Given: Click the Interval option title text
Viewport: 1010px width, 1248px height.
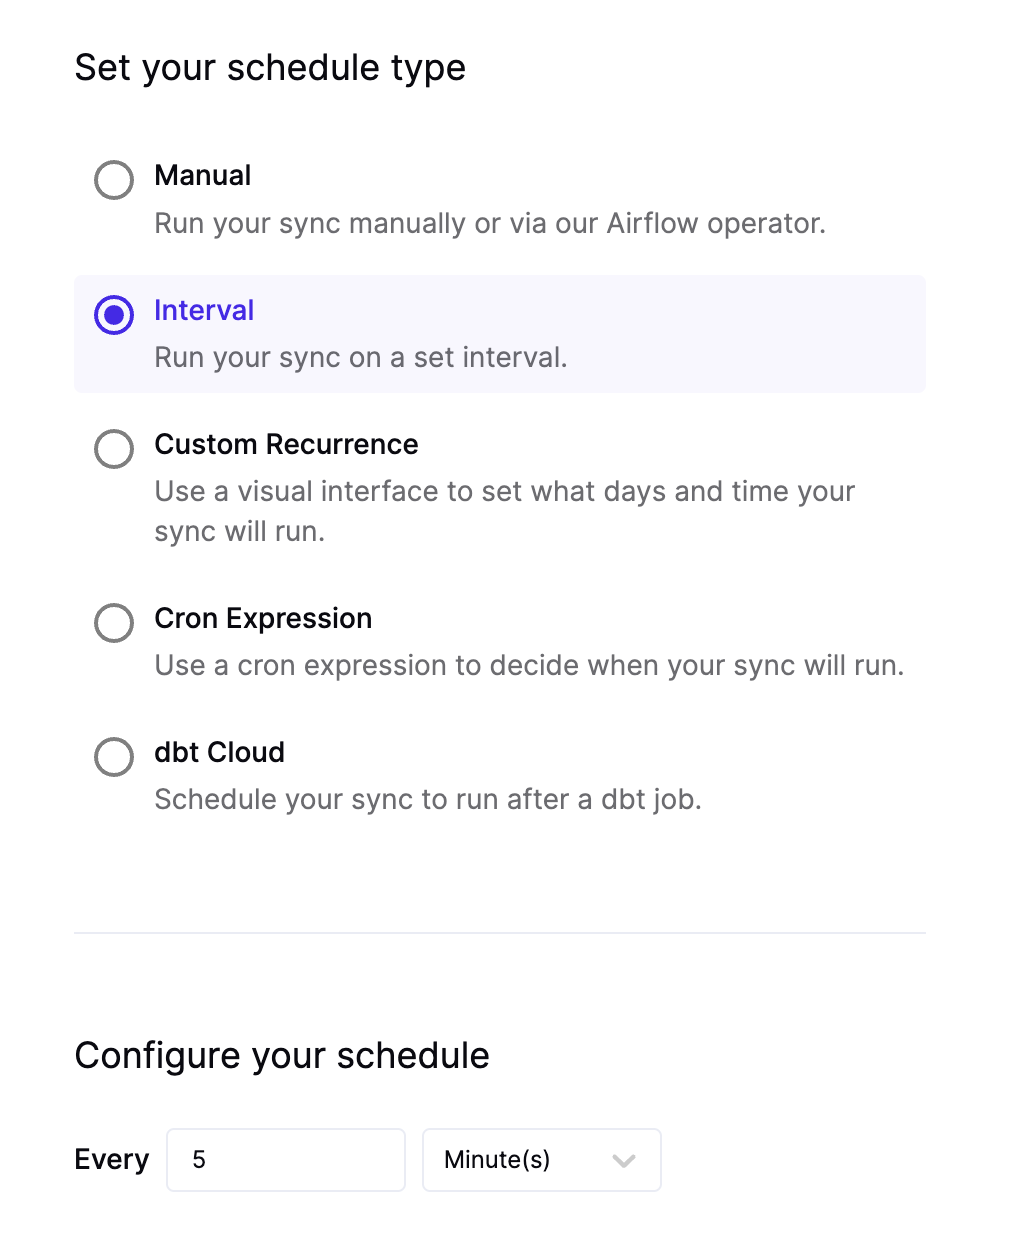Looking at the screenshot, I should click(x=204, y=310).
